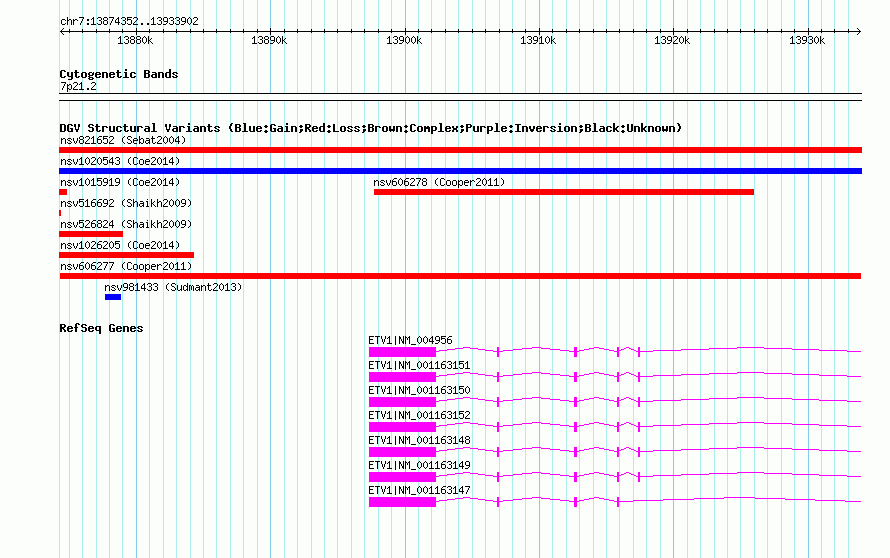Image resolution: width=890 pixels, height=558 pixels.
Task: Click the ETV1|NM_001163147 transcript label
Action: (x=419, y=490)
